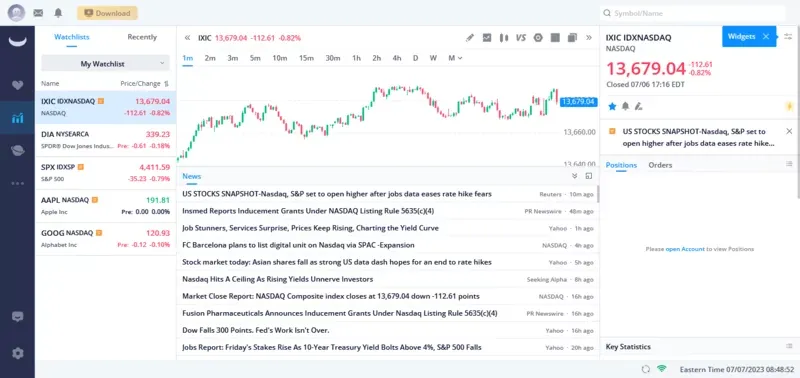Click the open Account link

(x=685, y=249)
